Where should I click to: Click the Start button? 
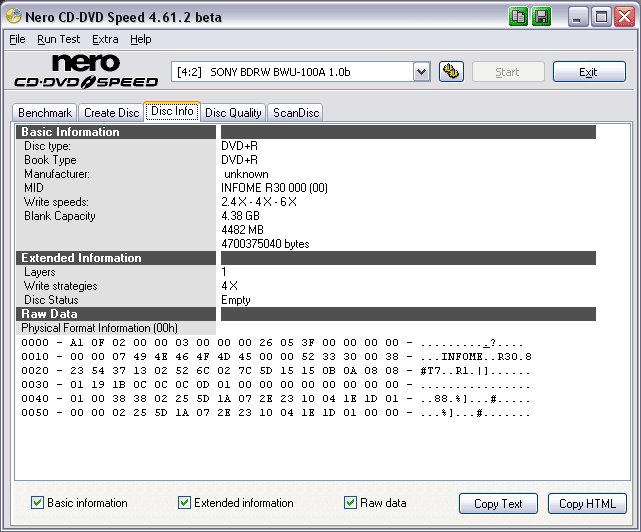point(508,72)
